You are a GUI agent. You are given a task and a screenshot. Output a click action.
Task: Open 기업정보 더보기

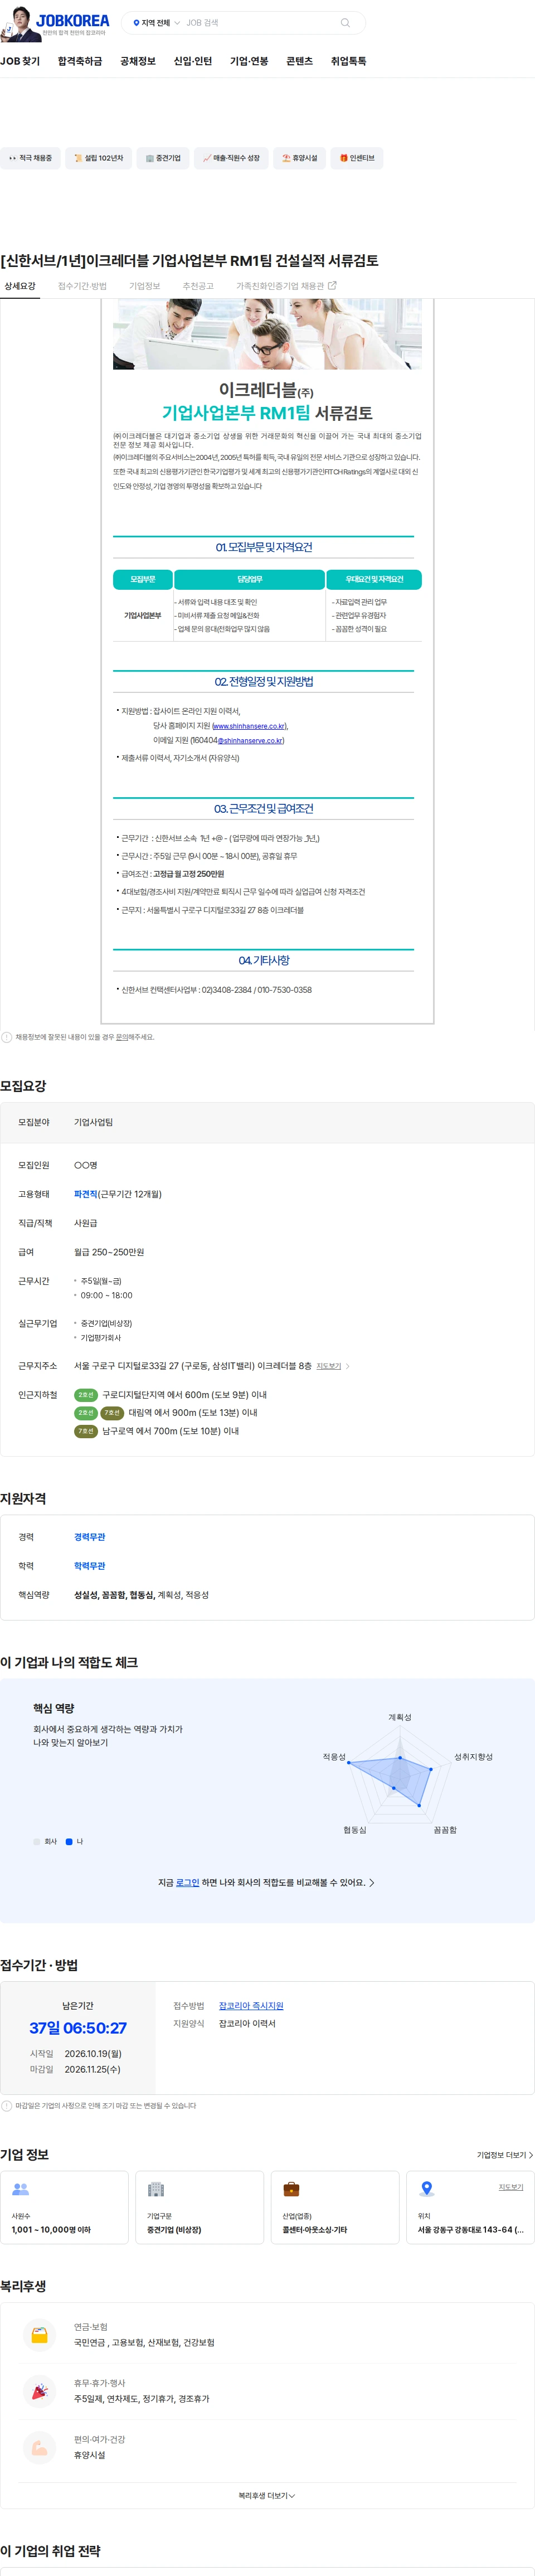pyautogui.click(x=504, y=2154)
